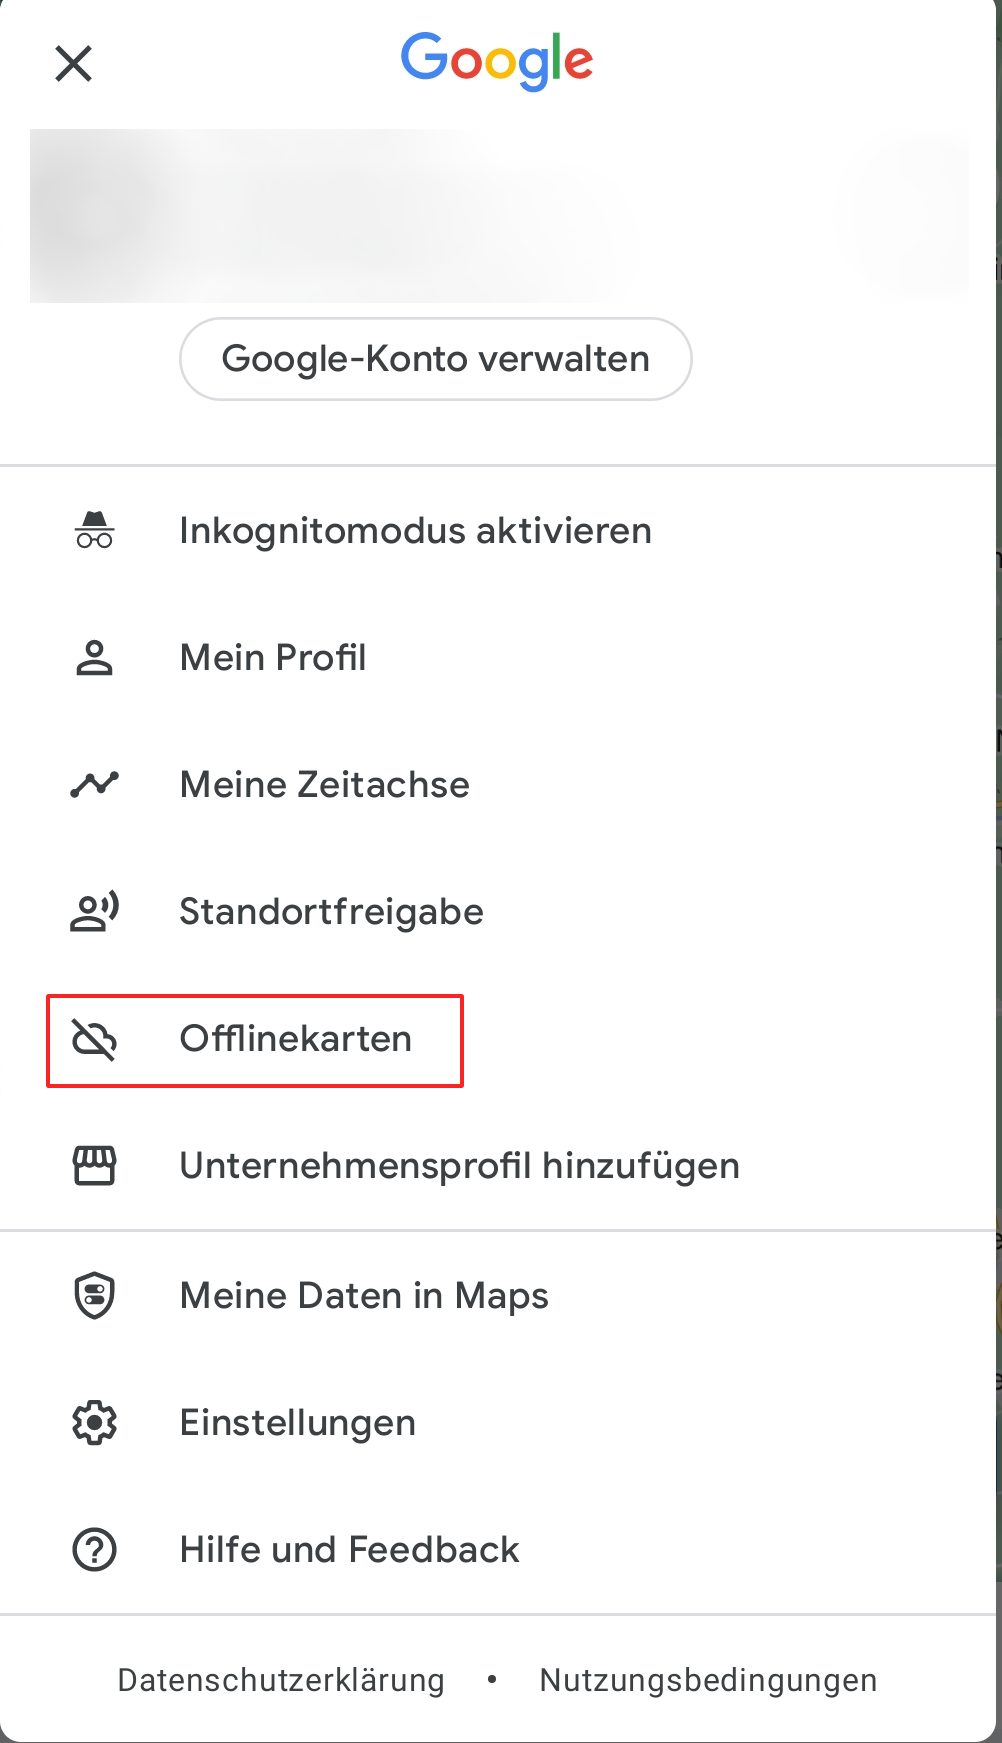Viewport: 1002px width, 1743px height.
Task: Open the Datenschutzerklärung link
Action: (x=281, y=1680)
